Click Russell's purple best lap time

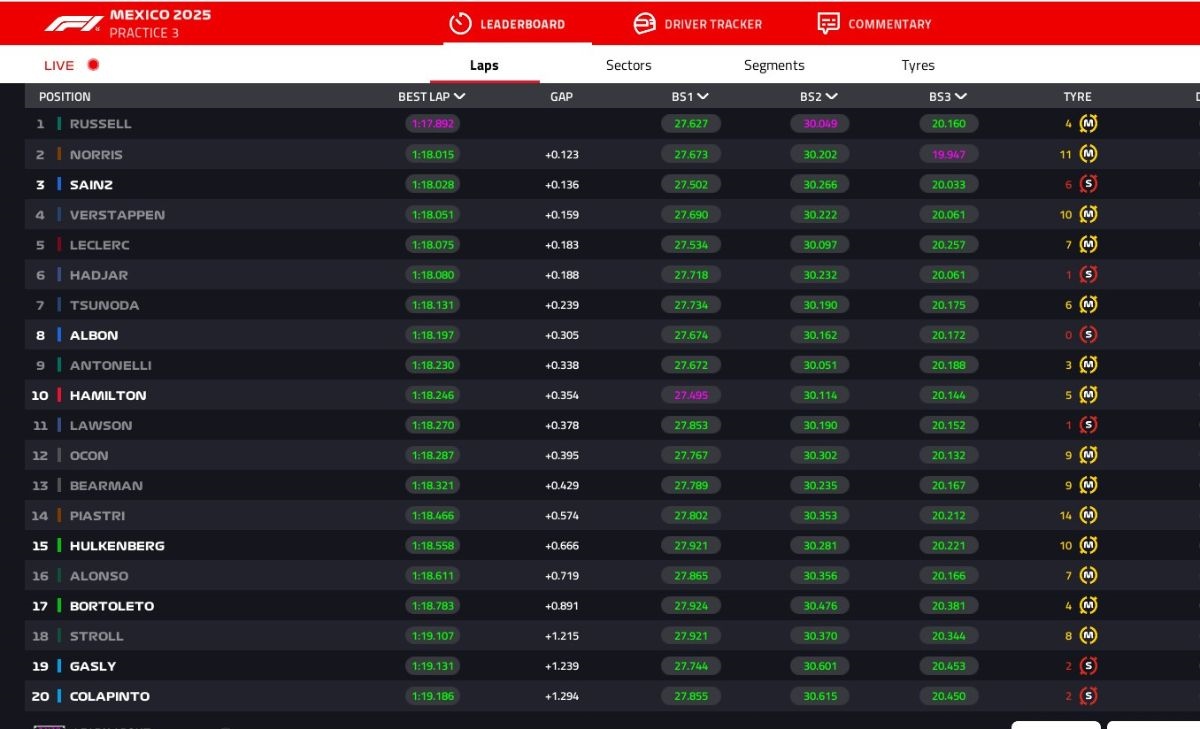tap(432, 124)
